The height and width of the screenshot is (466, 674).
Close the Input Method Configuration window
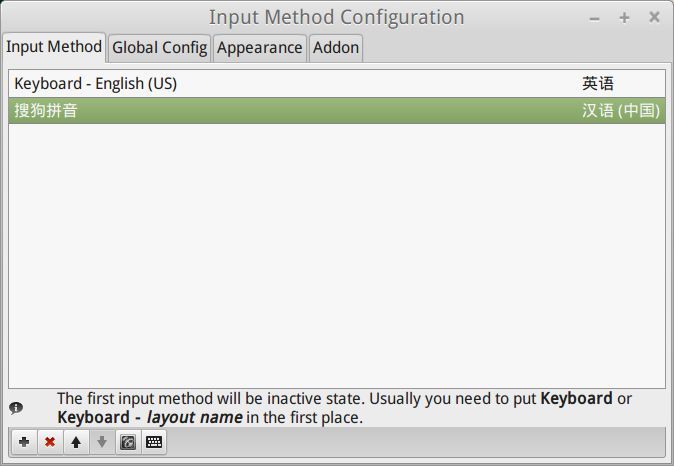point(654,17)
